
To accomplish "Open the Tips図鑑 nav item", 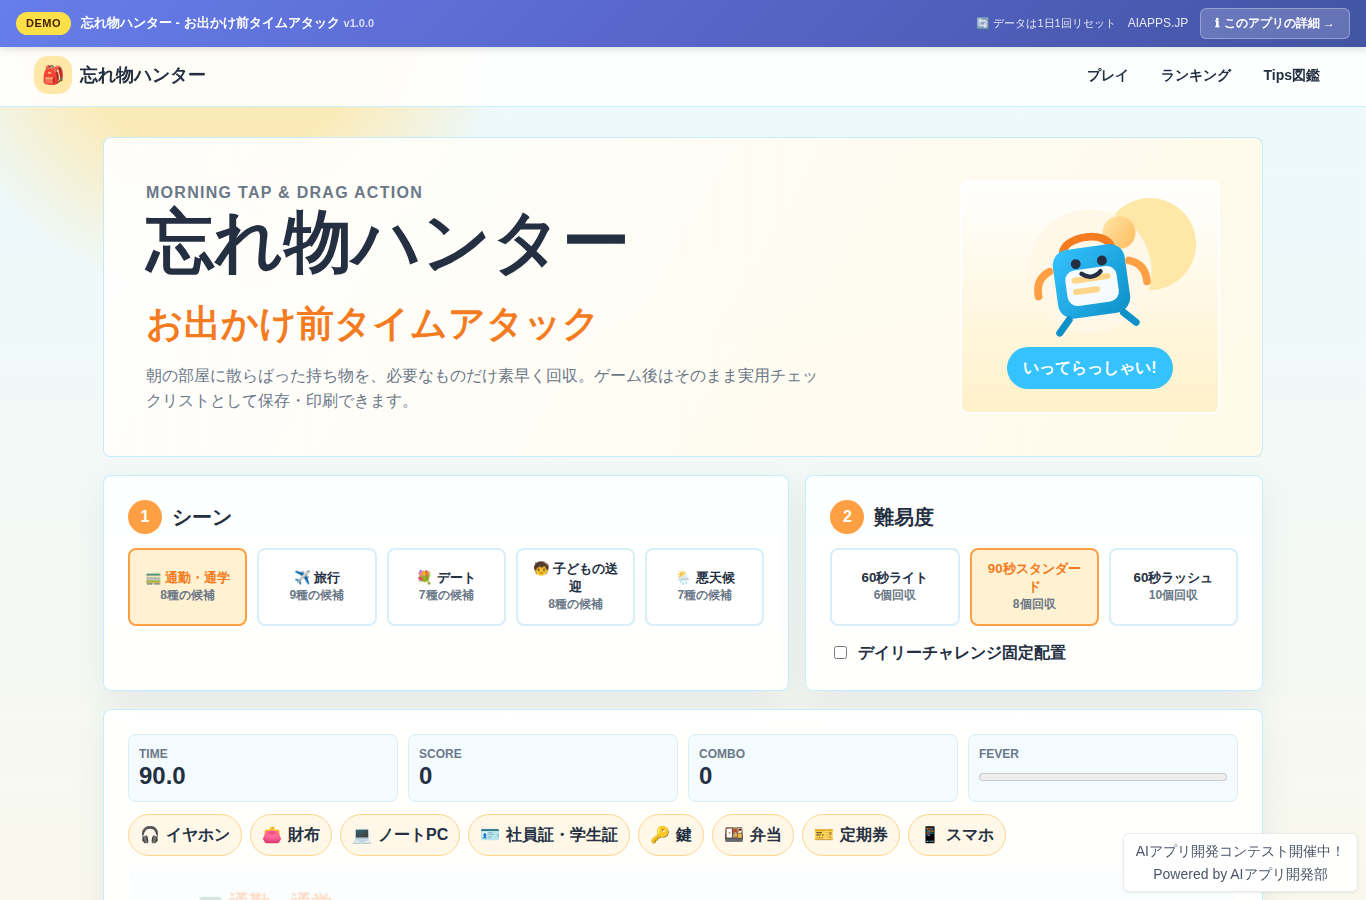I will click(x=1291, y=75).
